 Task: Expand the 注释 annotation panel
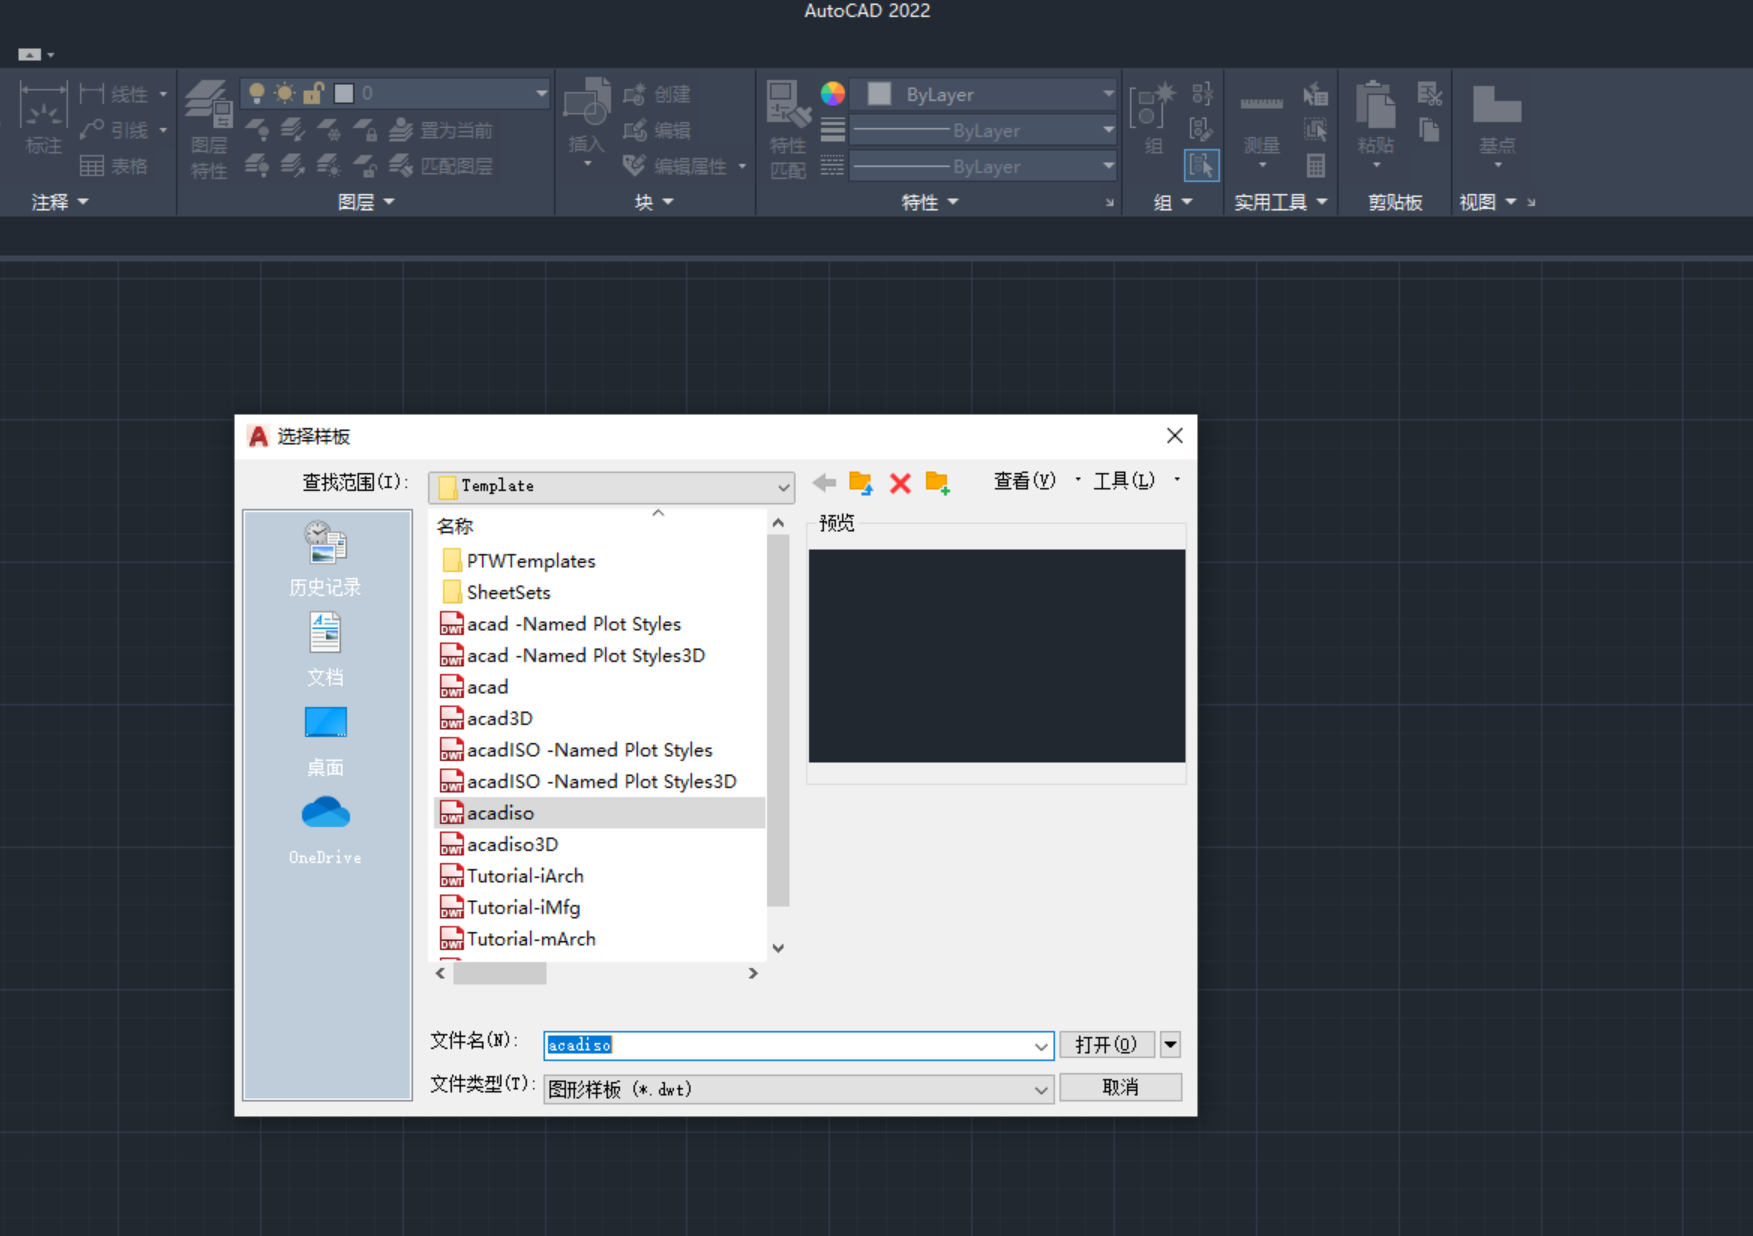pos(60,202)
